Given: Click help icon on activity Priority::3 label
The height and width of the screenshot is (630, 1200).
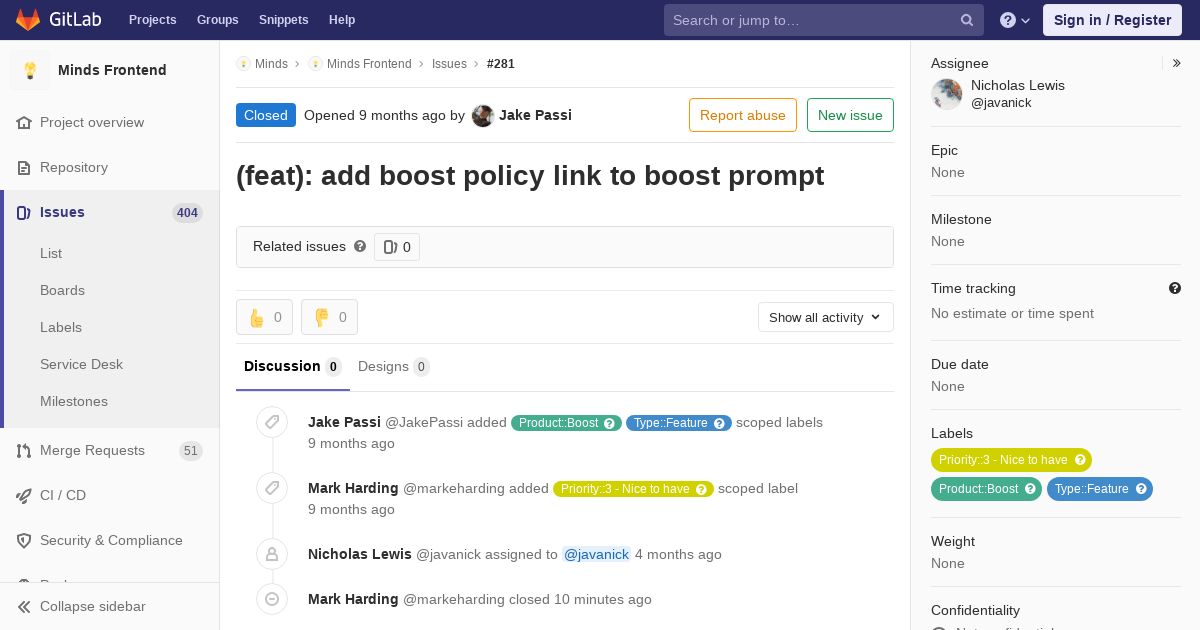Looking at the screenshot, I should coord(701,489).
